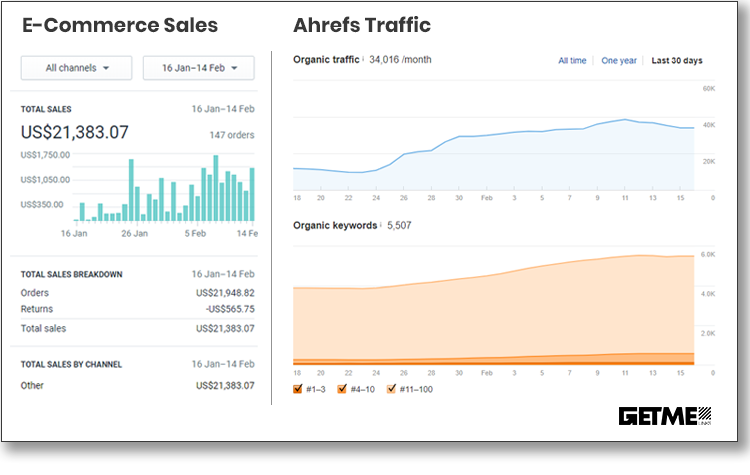The height and width of the screenshot is (475, 750).
Task: Click the TOTAL SALES BY CHANNEL heading
Action: (71, 365)
